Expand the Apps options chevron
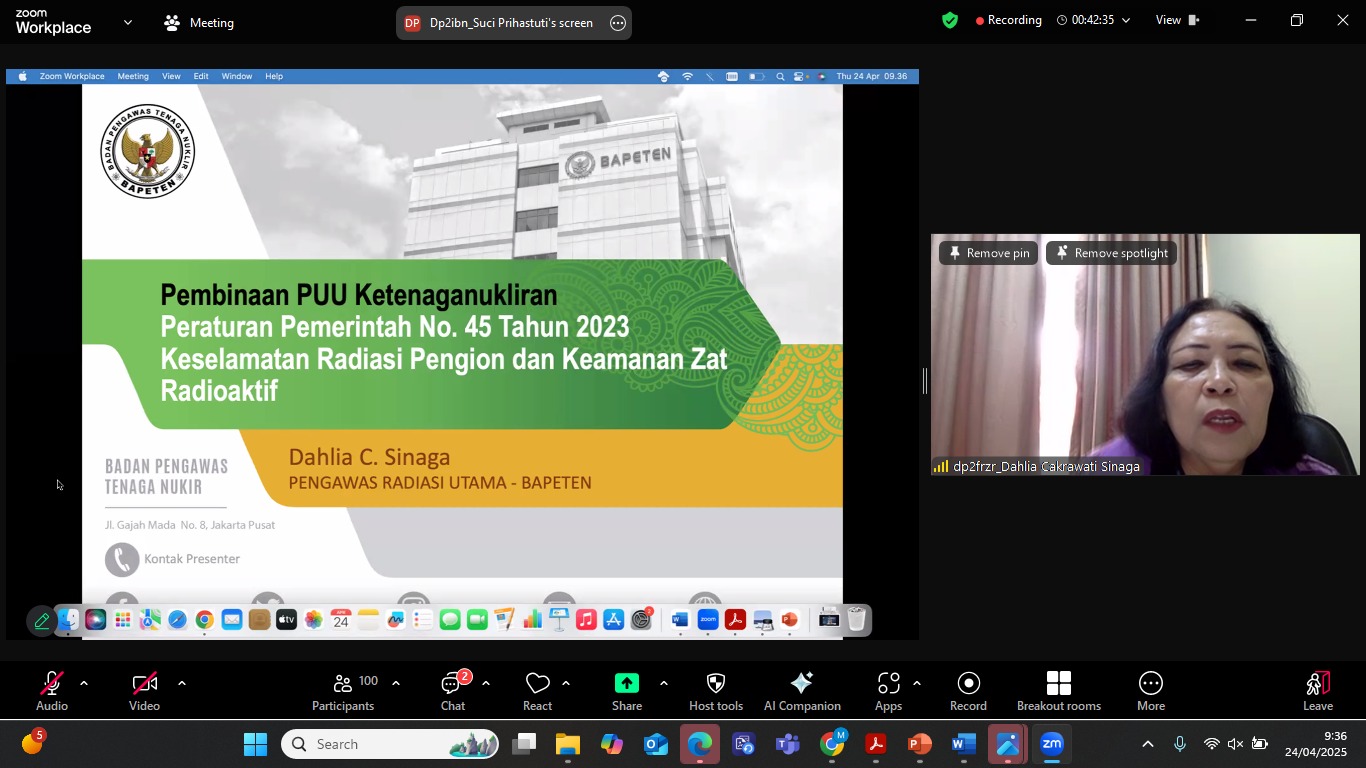The image size is (1366, 768). [x=917, y=684]
